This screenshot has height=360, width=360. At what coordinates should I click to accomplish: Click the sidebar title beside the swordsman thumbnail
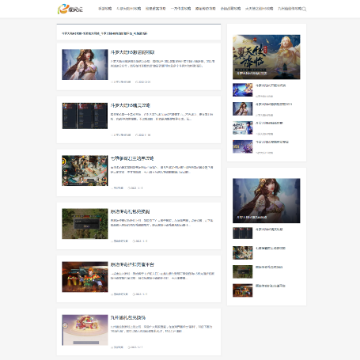pos(269,123)
